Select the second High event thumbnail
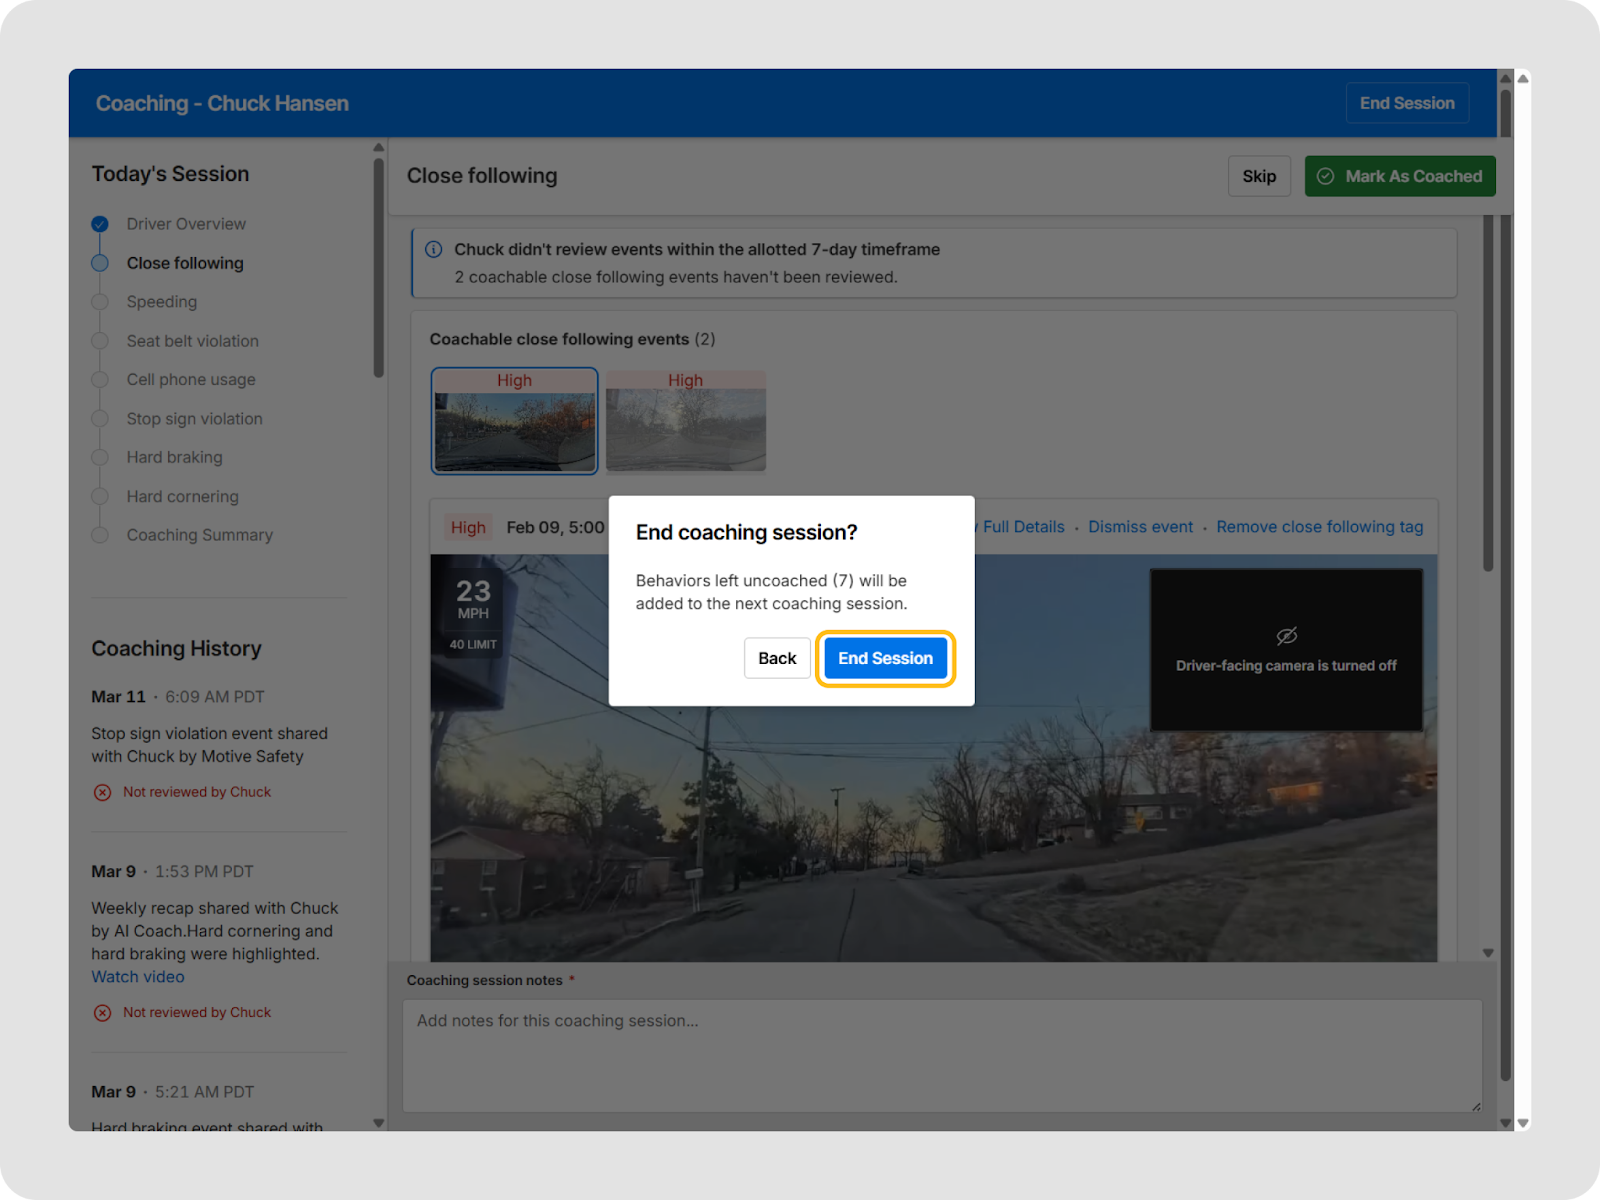This screenshot has height=1200, width=1600. pyautogui.click(x=686, y=421)
